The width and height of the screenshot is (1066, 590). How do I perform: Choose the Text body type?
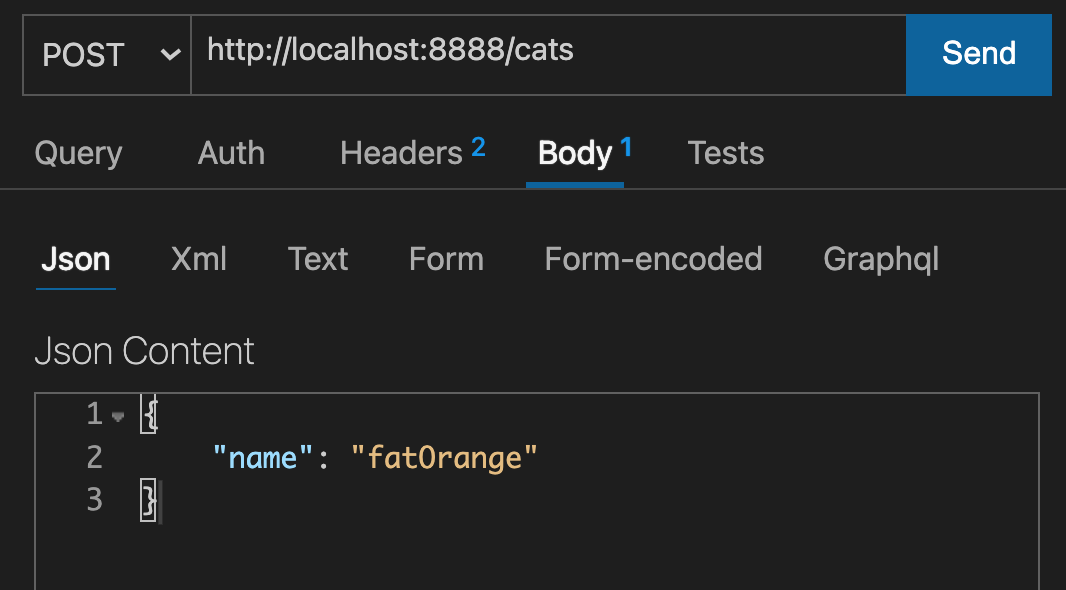tap(317, 260)
